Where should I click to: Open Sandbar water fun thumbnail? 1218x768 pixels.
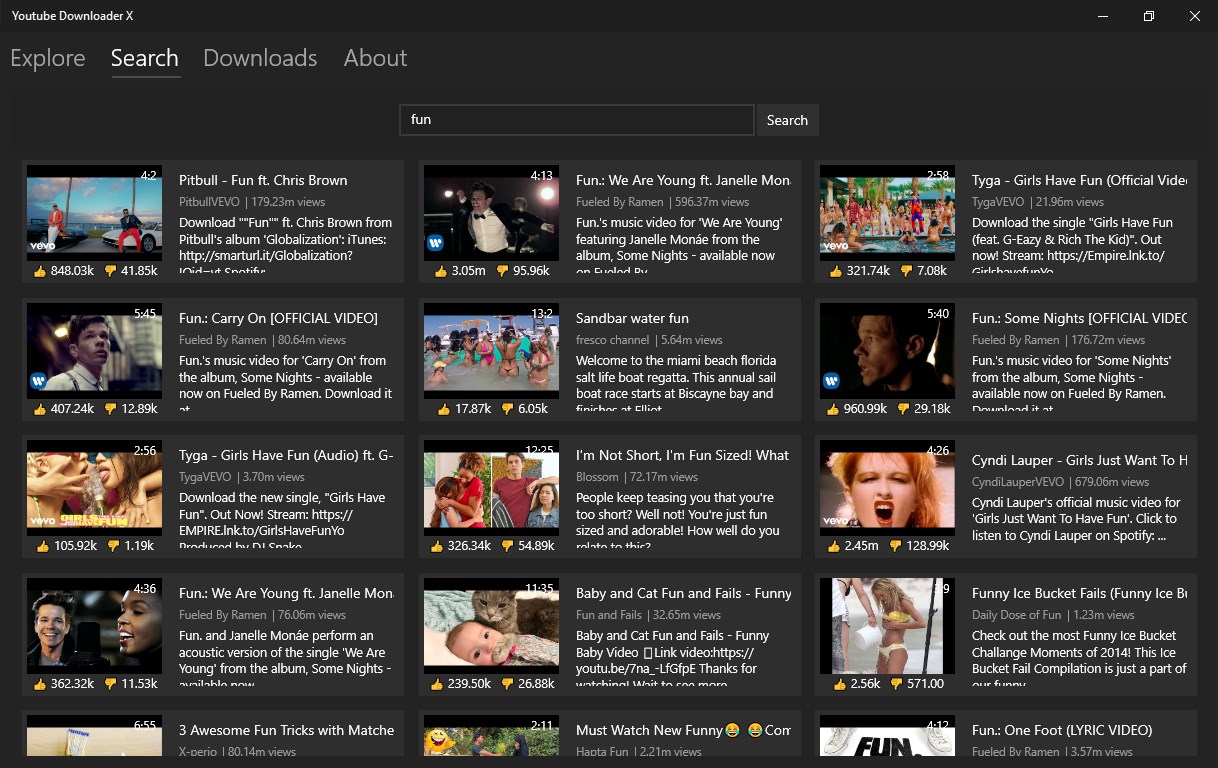click(491, 351)
